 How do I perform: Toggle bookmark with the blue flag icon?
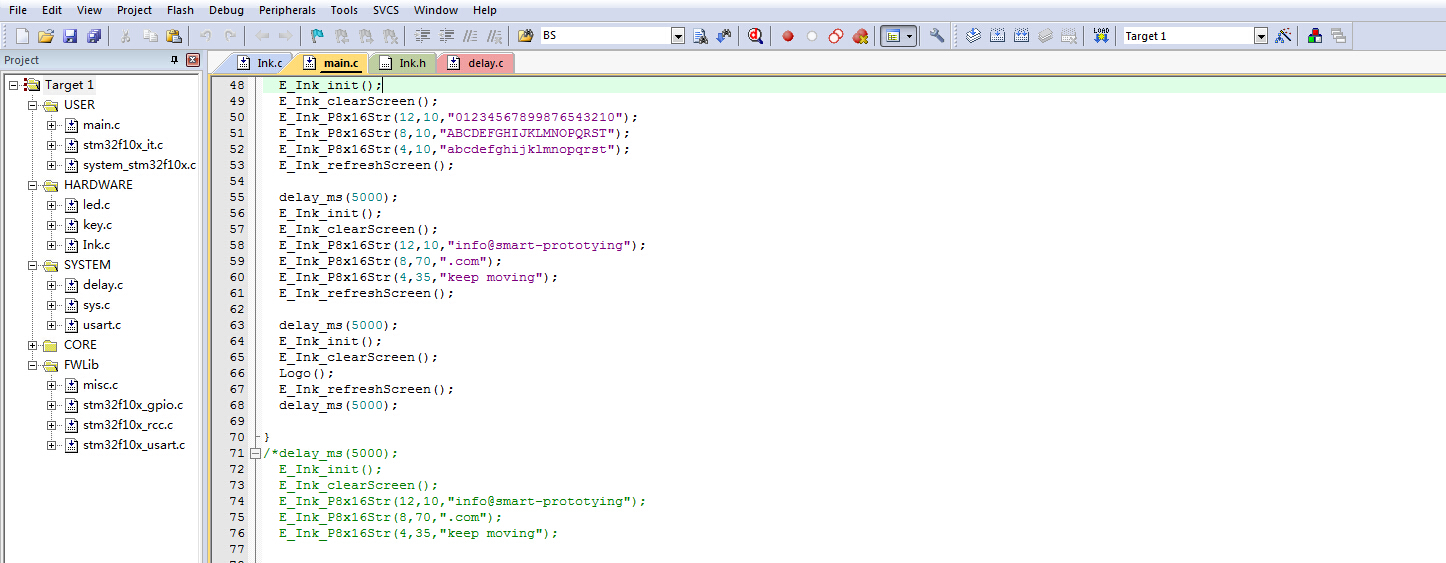[x=317, y=36]
